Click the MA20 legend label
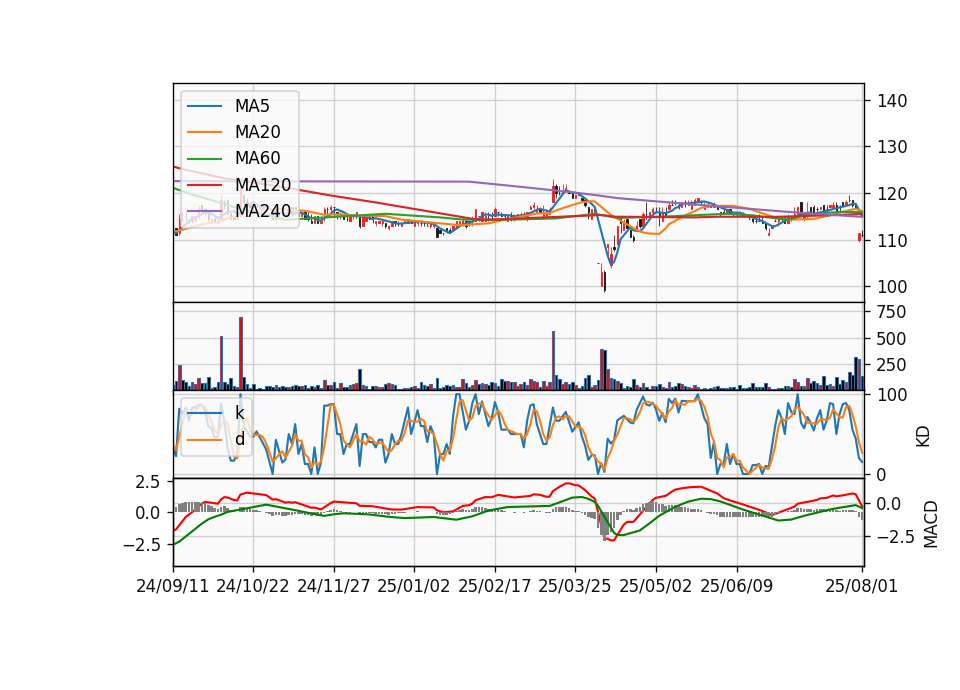 (x=257, y=132)
